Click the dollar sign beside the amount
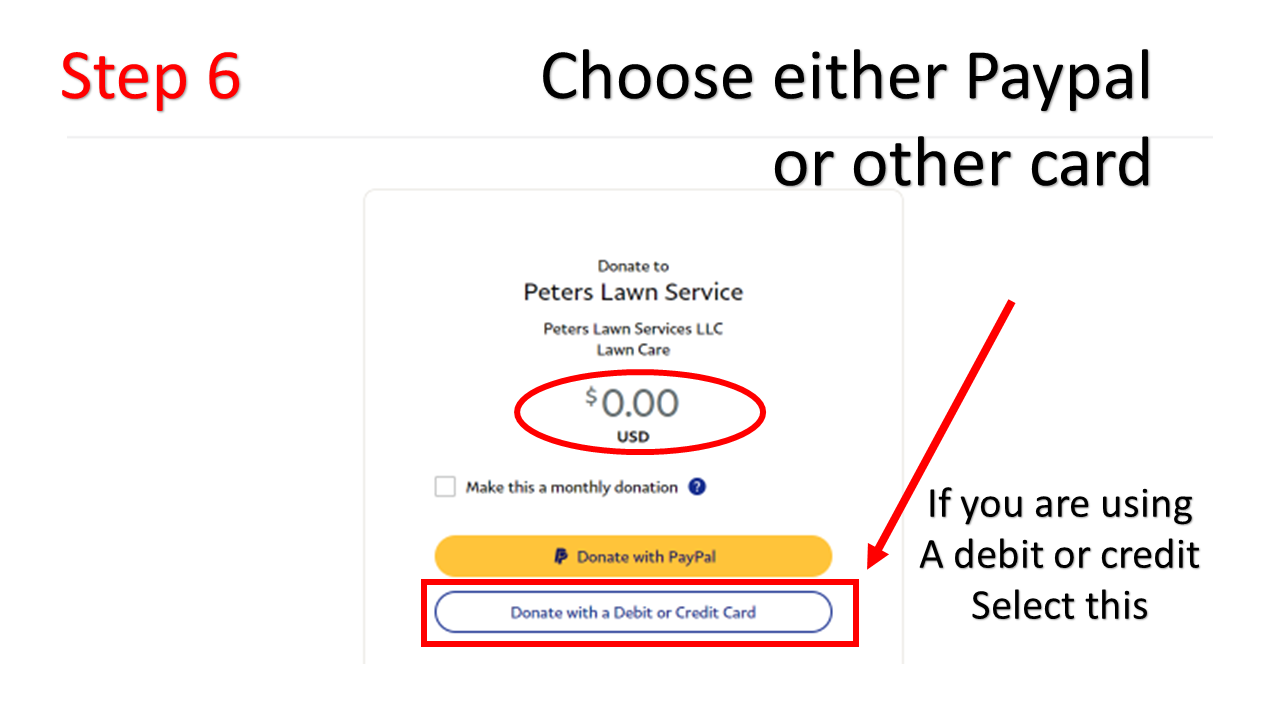Screen dimensions: 1280x720 click(592, 397)
